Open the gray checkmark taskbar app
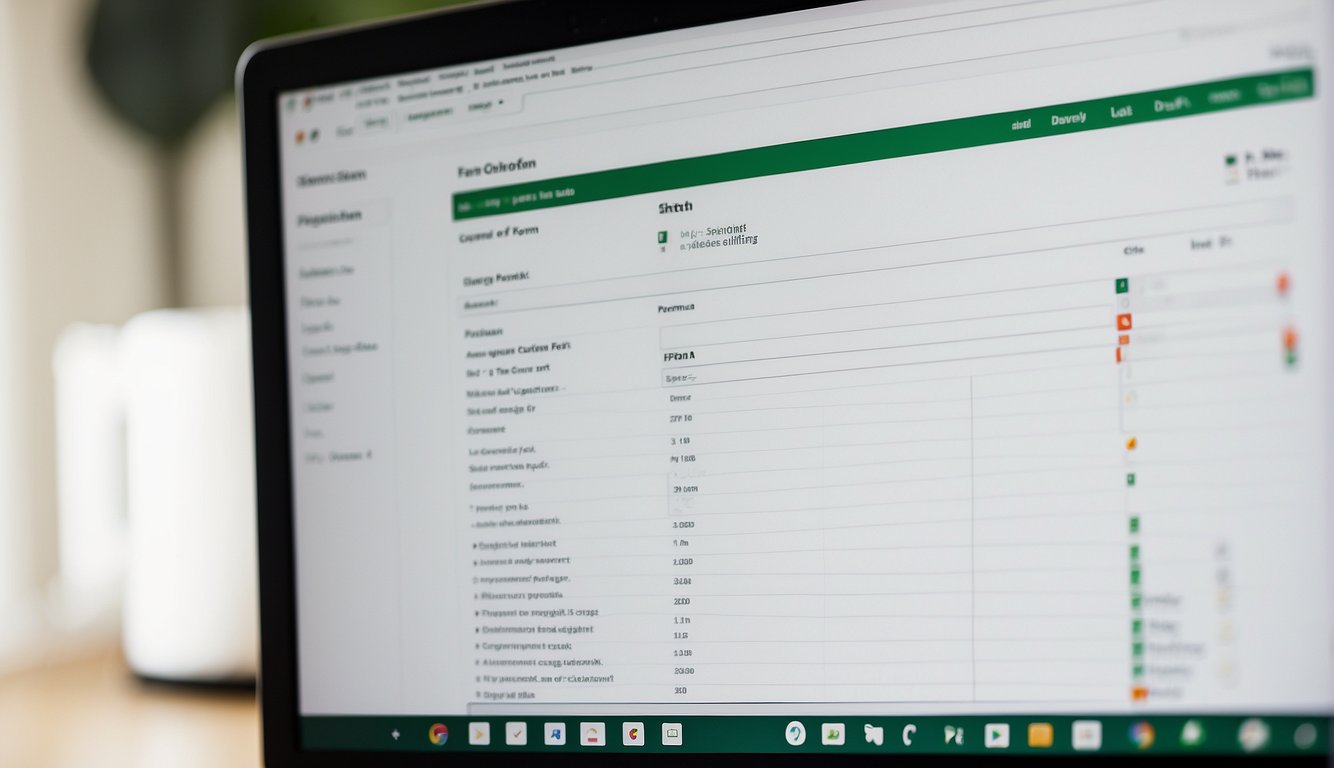1334x768 pixels. click(516, 735)
